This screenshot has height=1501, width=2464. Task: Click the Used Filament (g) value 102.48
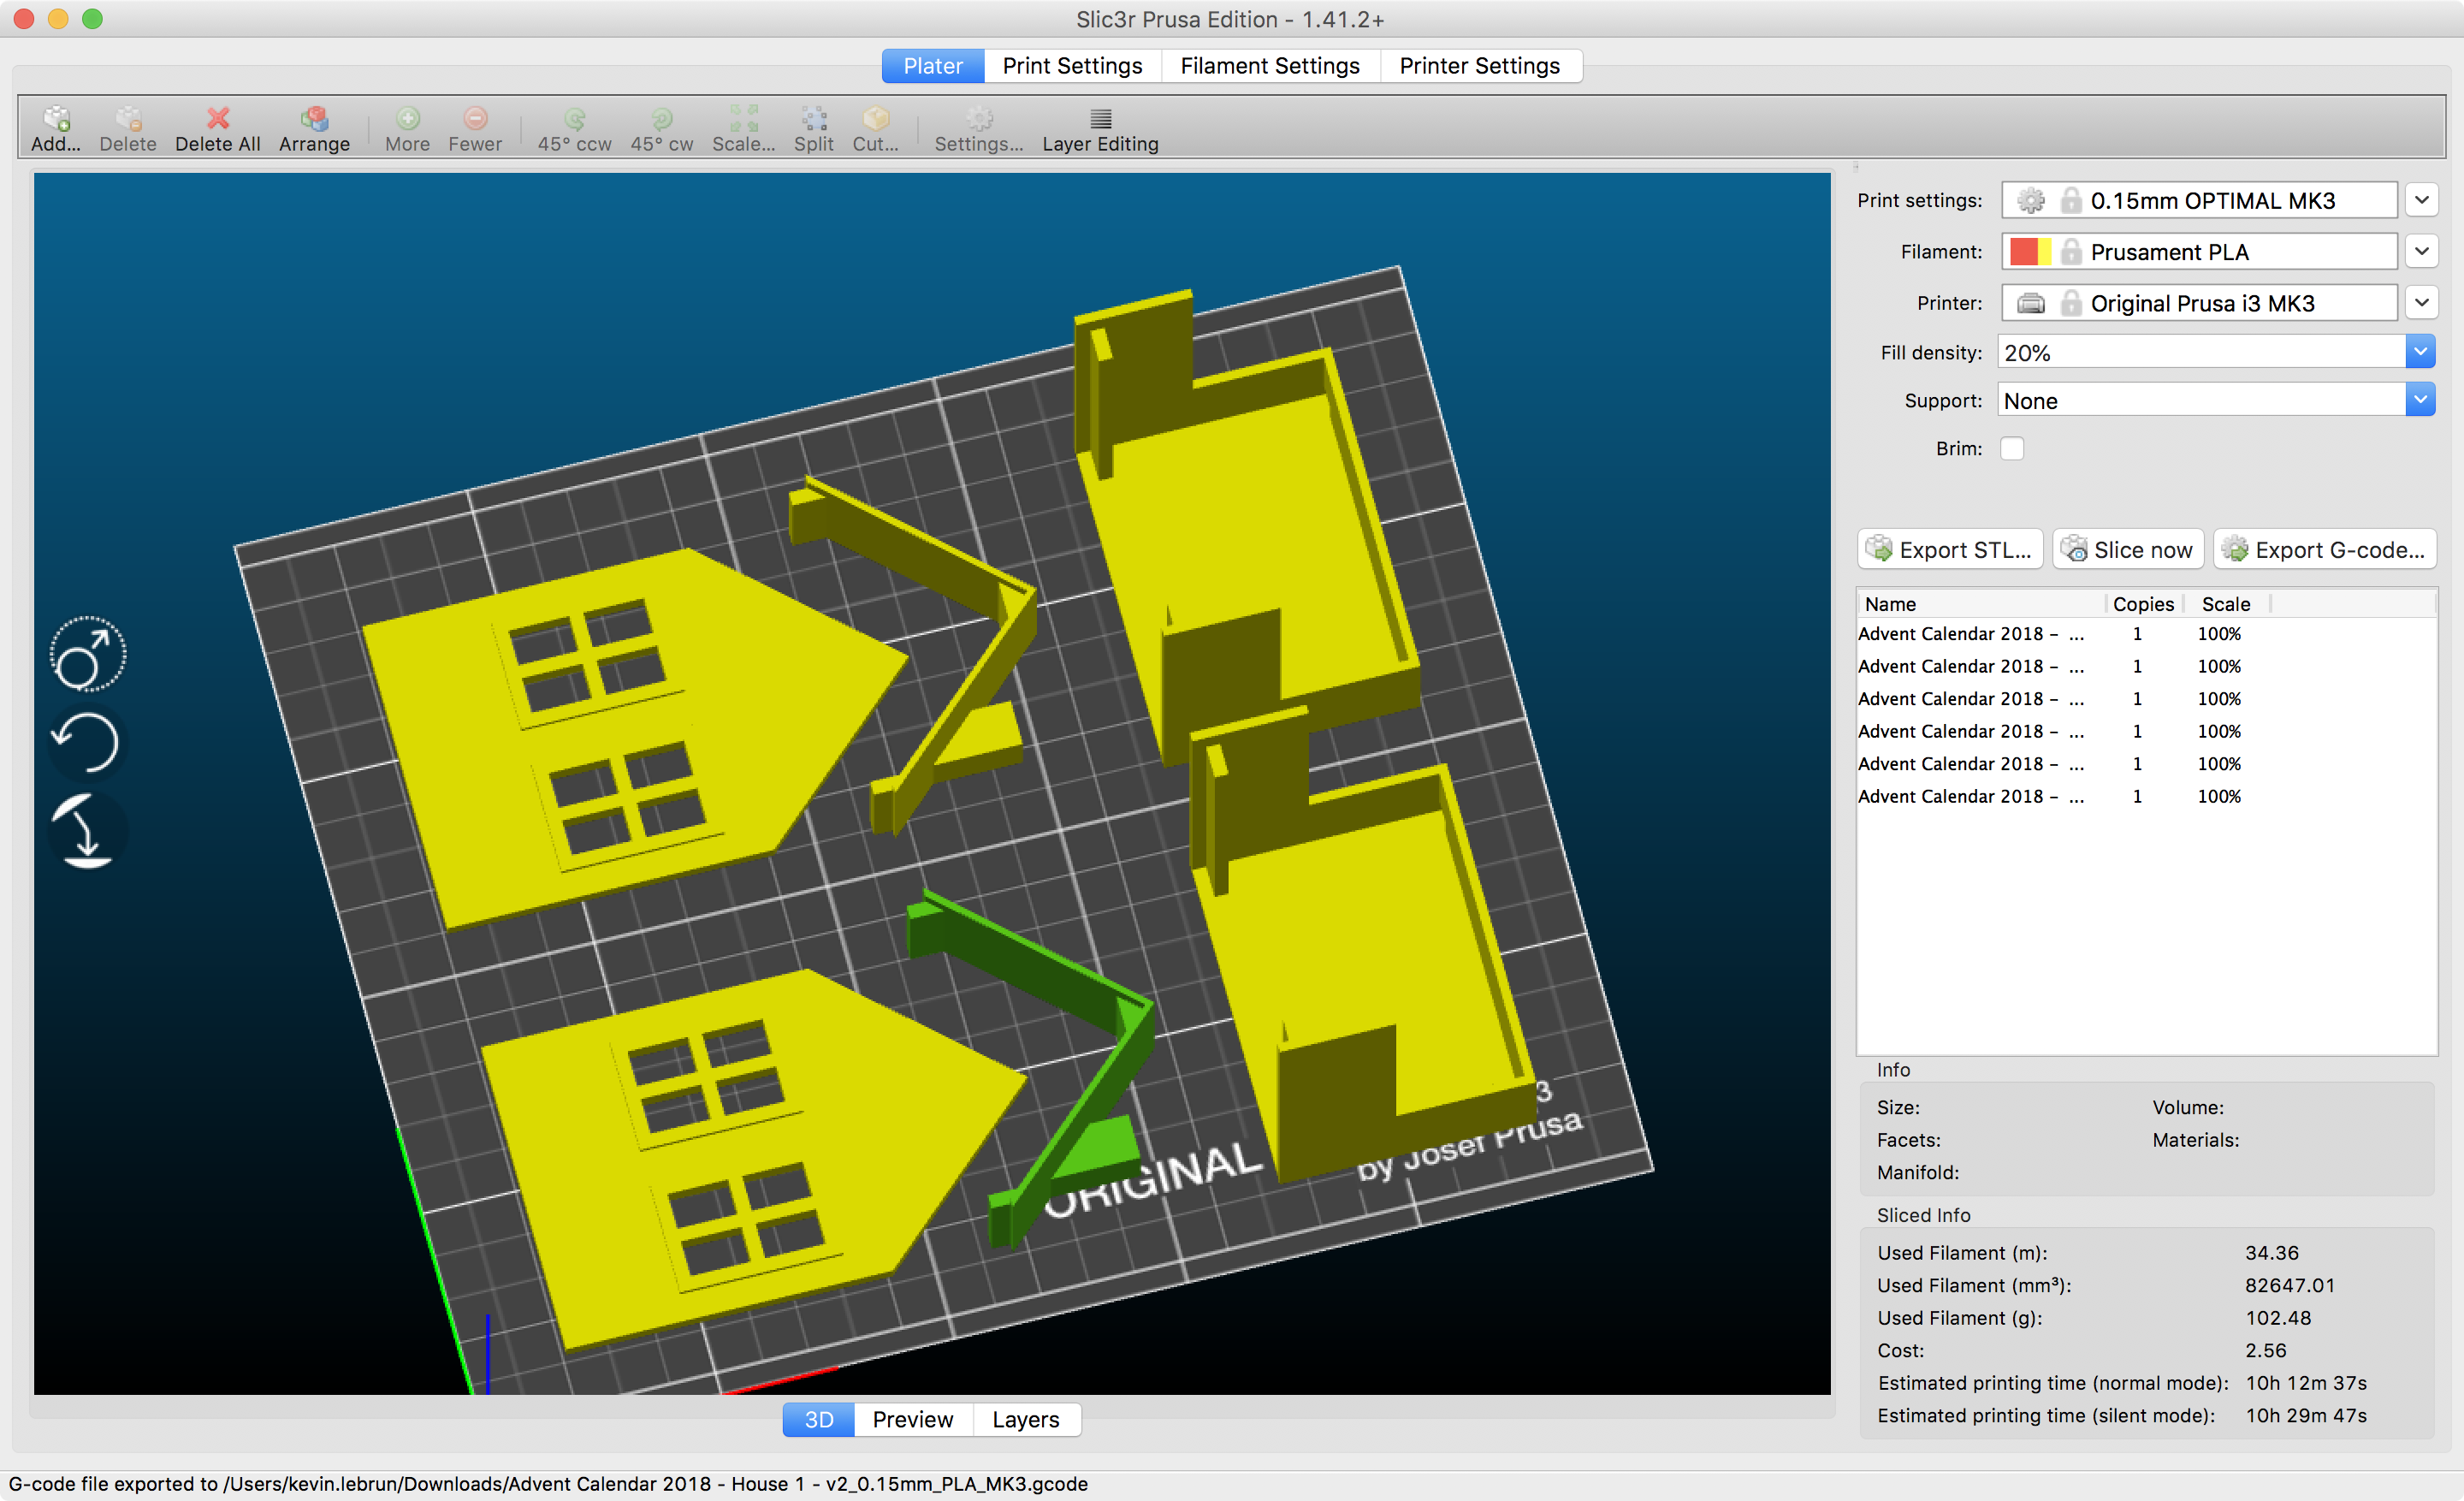point(2278,1318)
